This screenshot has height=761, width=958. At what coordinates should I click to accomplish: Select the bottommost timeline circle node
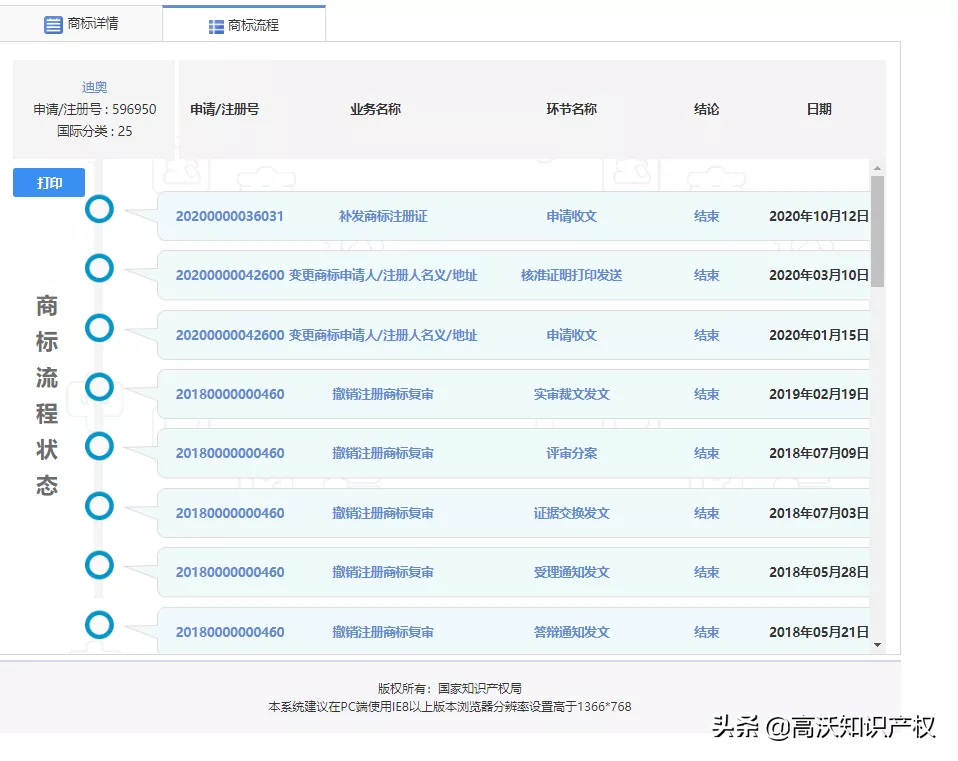click(99, 625)
